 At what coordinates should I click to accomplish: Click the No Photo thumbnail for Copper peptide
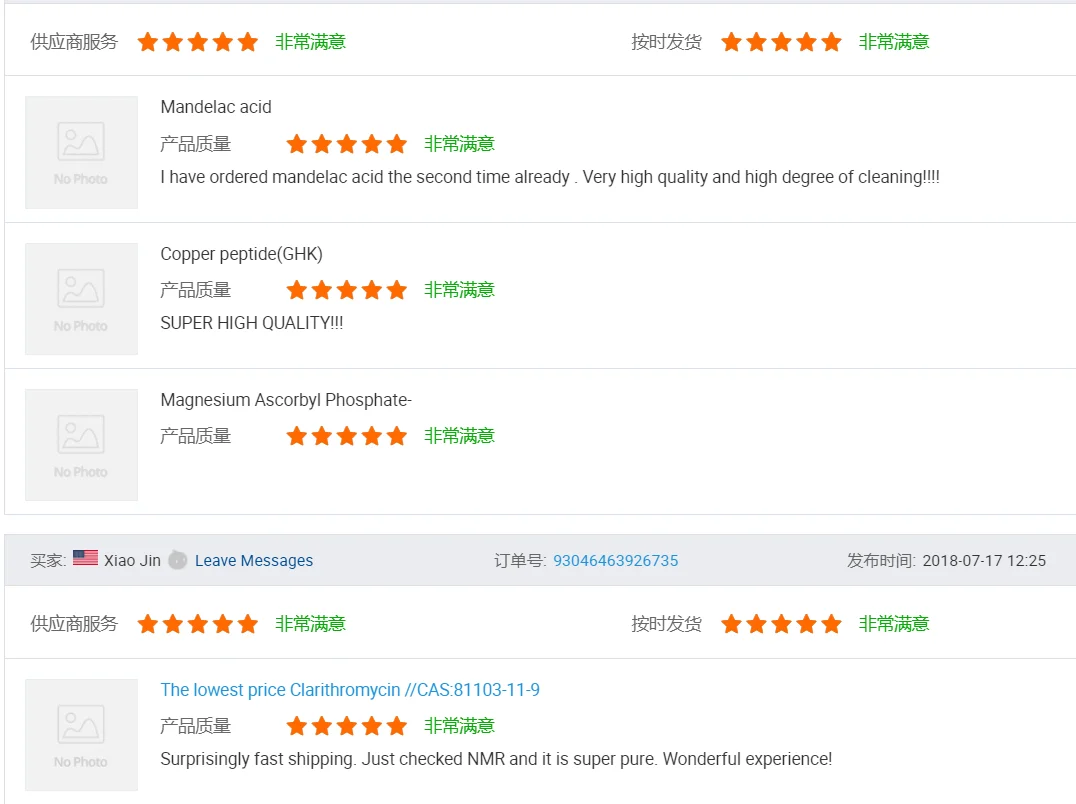pos(81,299)
